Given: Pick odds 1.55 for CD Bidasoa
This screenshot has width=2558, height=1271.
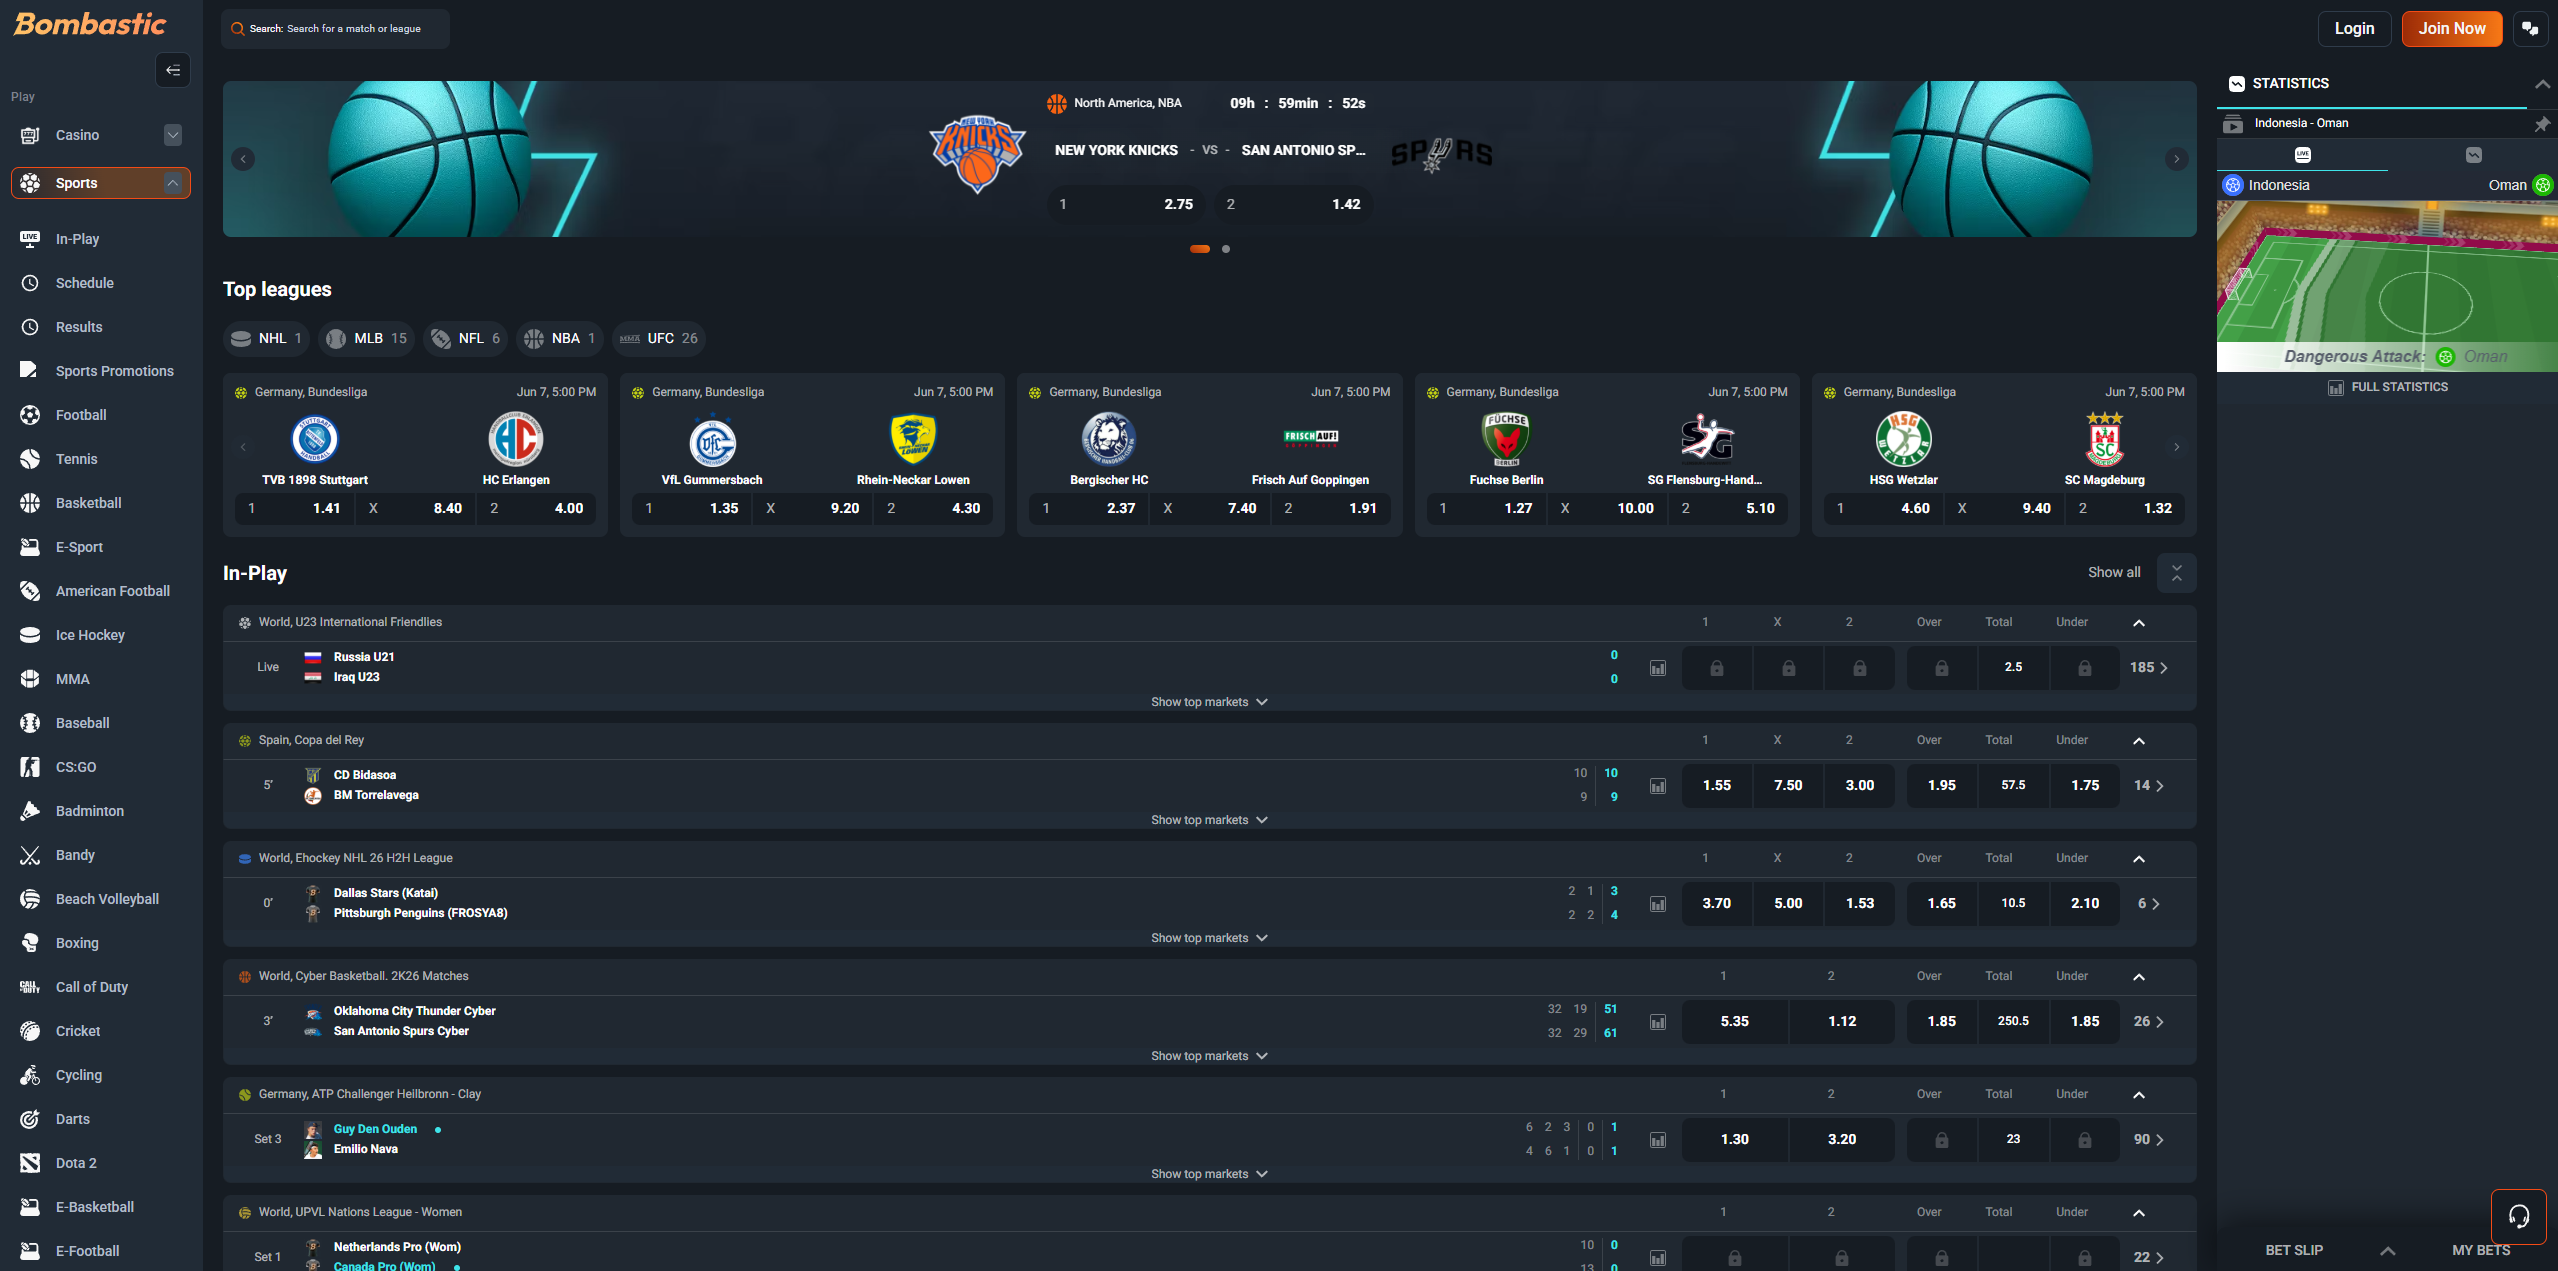Looking at the screenshot, I should pos(1717,786).
